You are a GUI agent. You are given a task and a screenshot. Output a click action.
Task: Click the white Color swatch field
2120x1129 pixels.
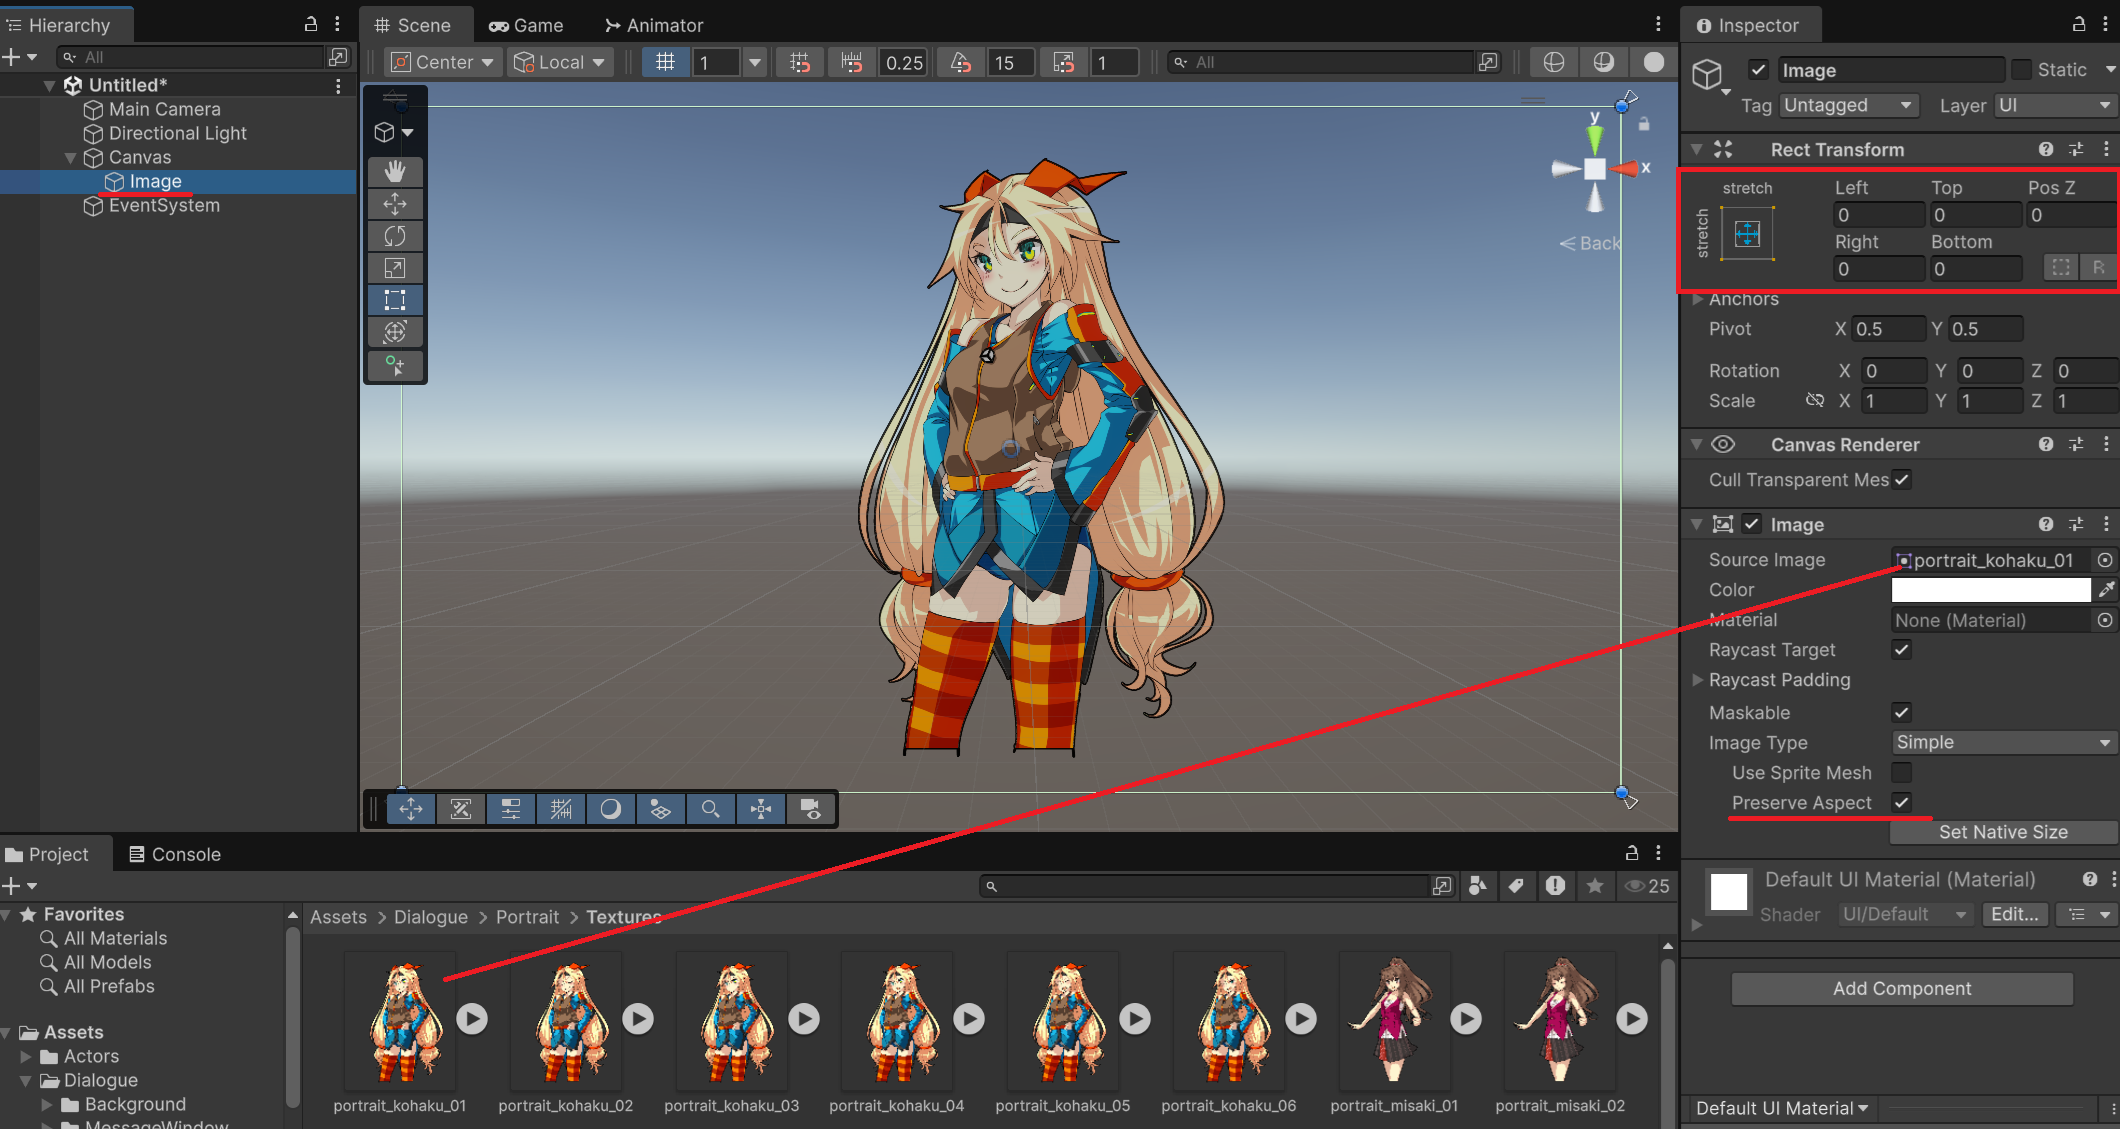[x=1990, y=590]
